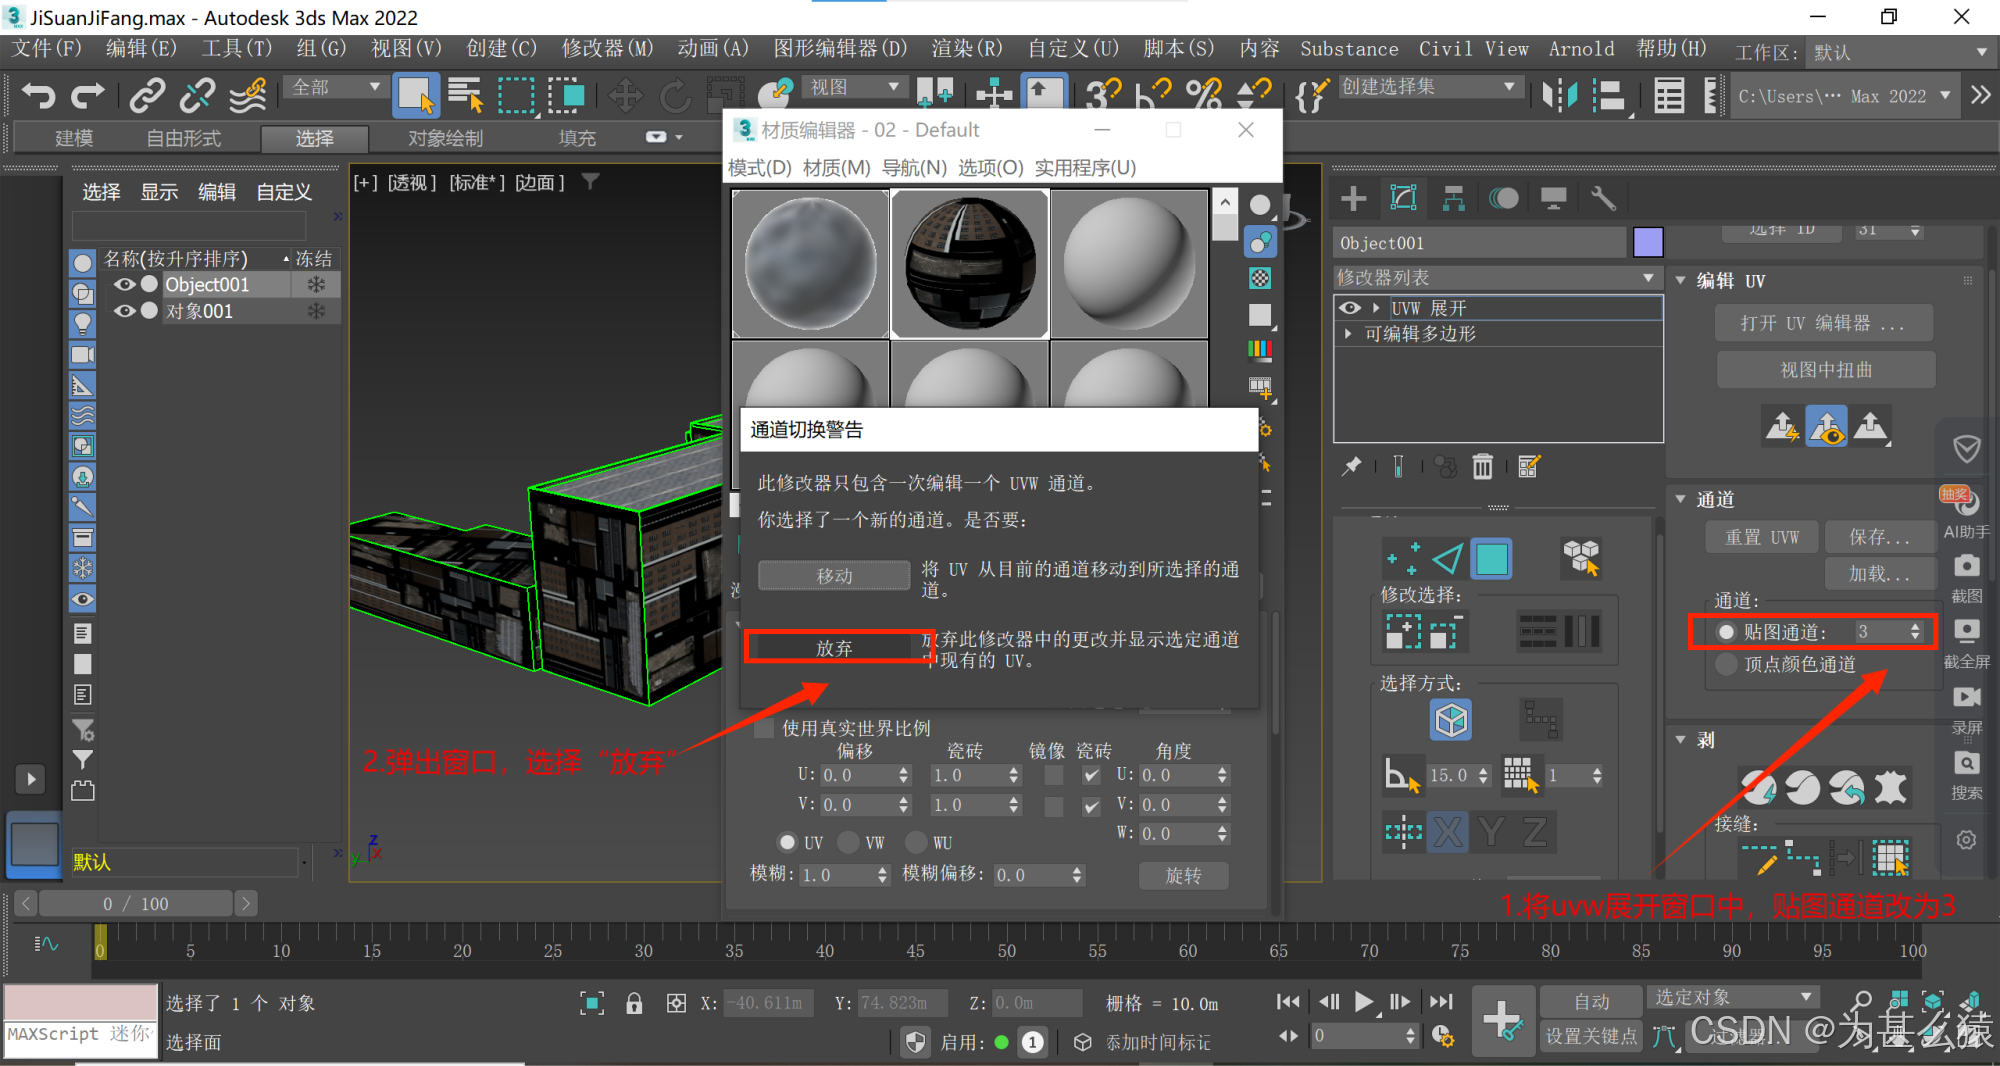Open the Utilities wrench tab
2000x1066 pixels.
[1603, 199]
